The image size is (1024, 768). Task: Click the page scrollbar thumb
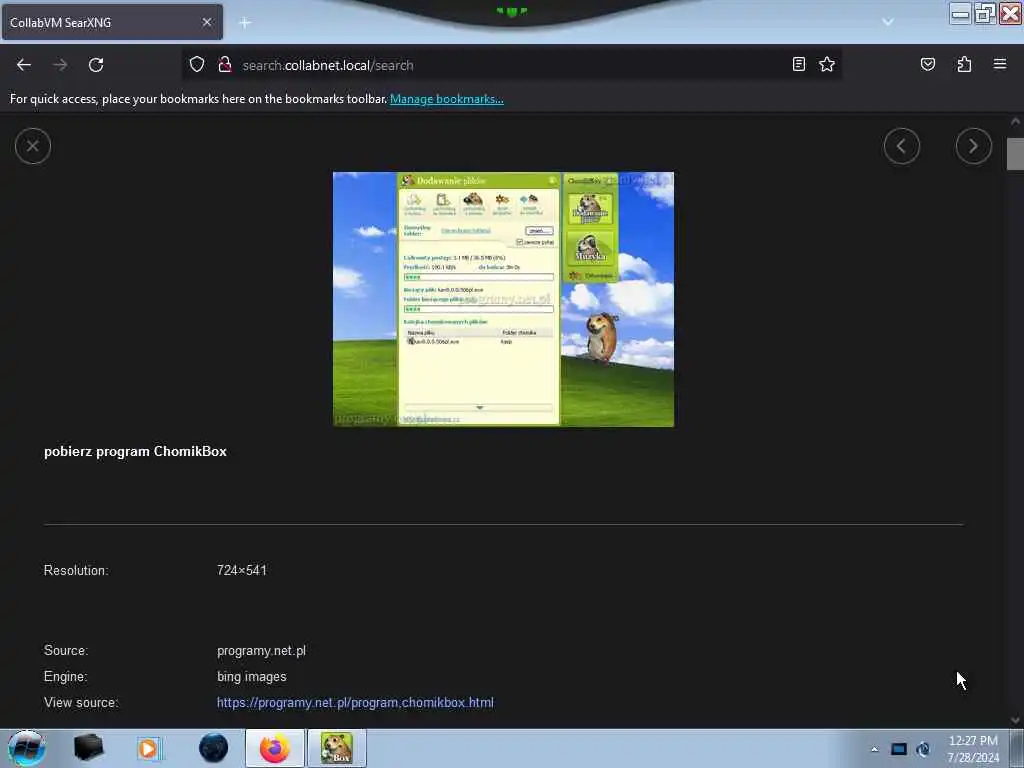(1015, 154)
